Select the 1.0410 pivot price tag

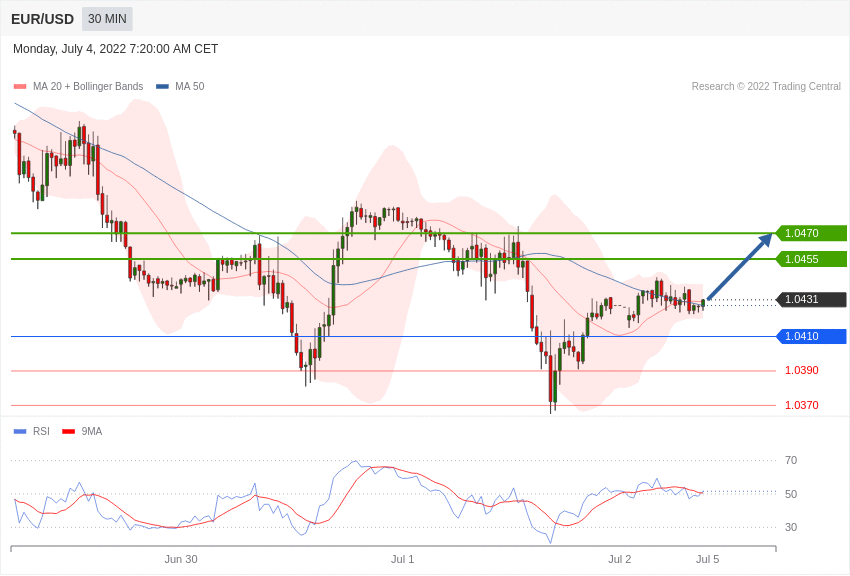[811, 336]
